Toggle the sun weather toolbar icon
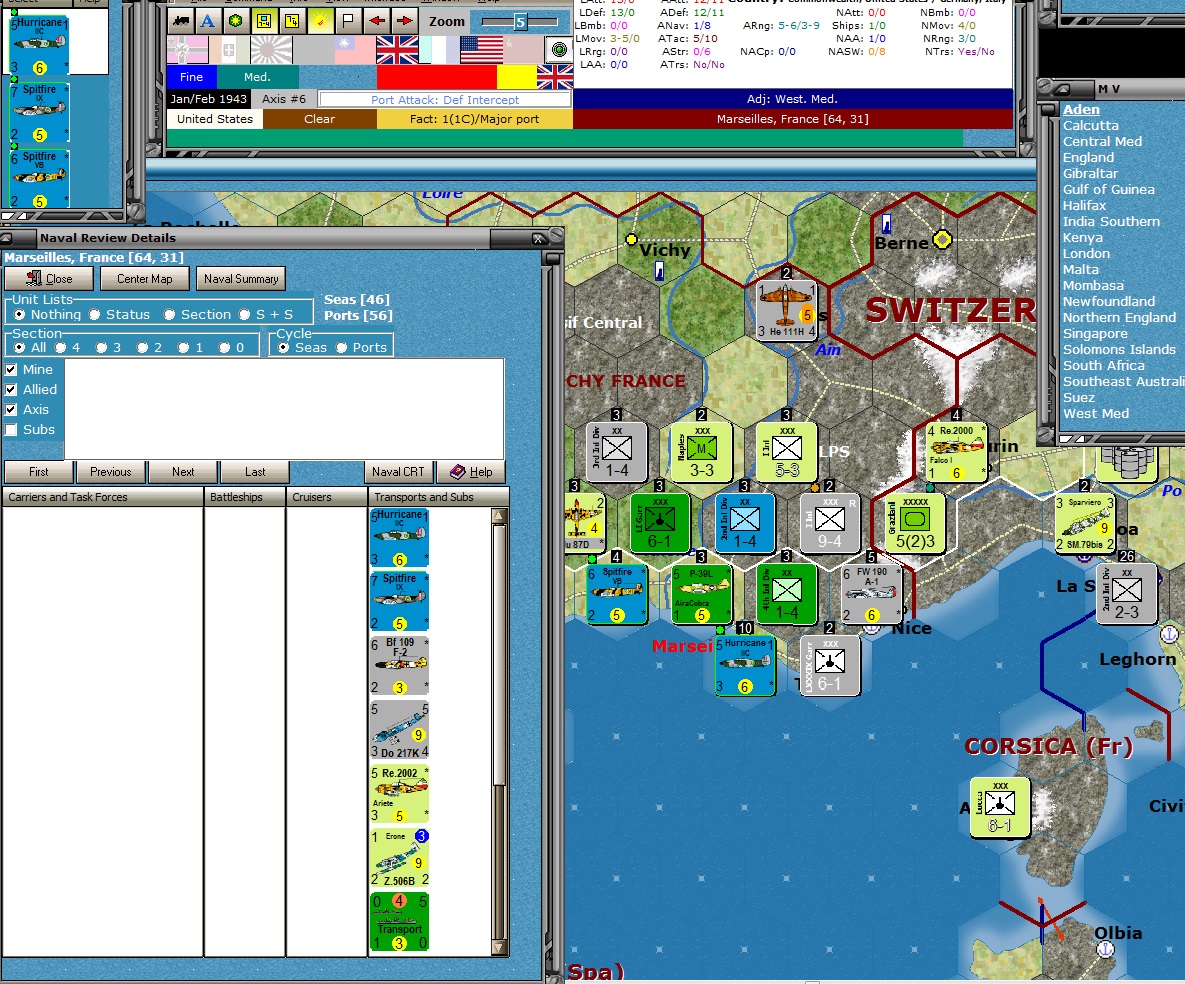The height and width of the screenshot is (984, 1185). point(320,20)
